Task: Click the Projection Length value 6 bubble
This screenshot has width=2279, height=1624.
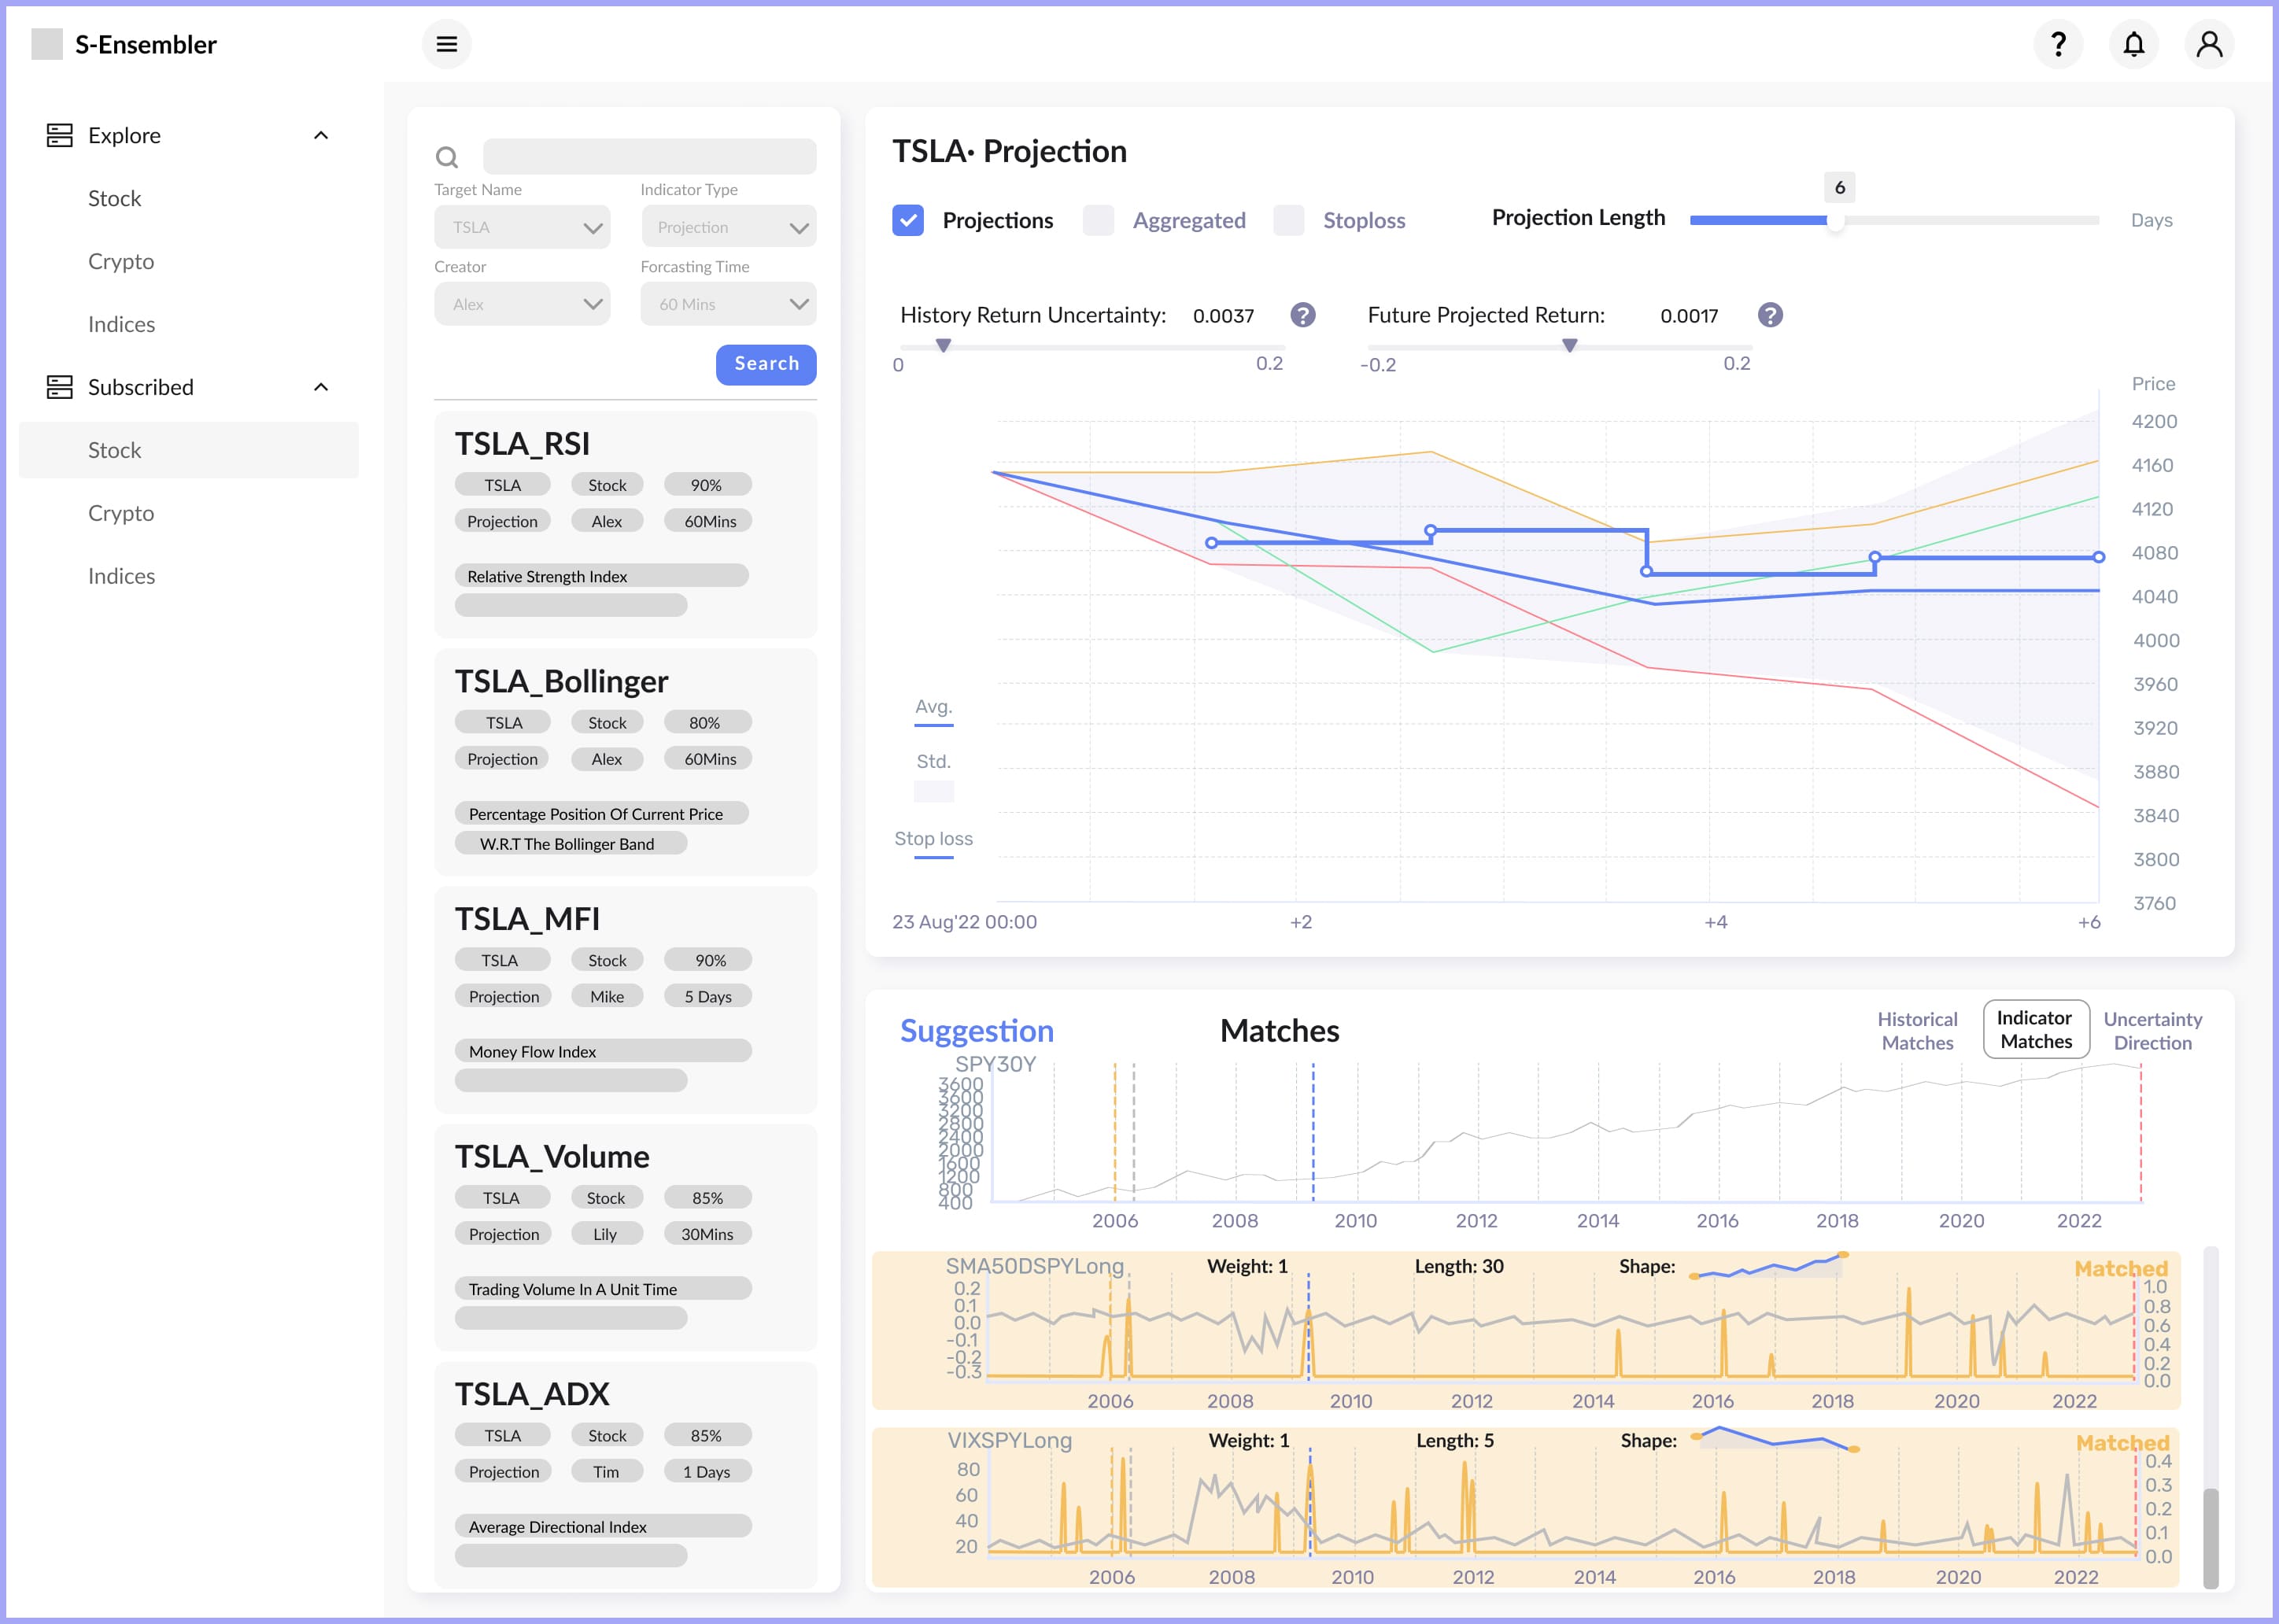Action: point(1839,187)
